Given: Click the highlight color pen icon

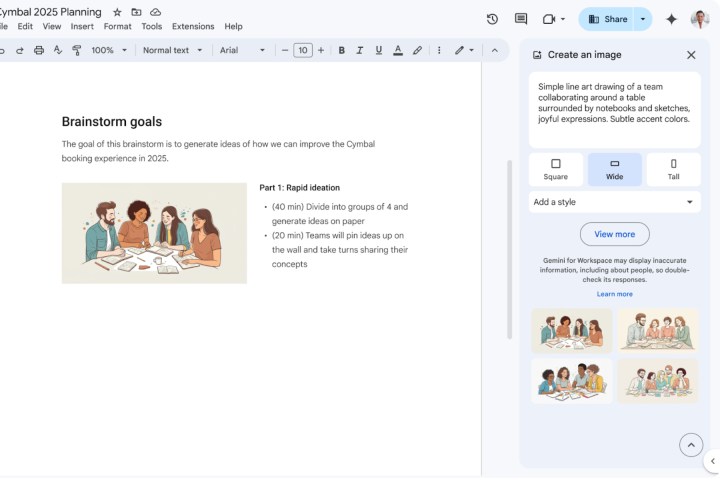Looking at the screenshot, I should [x=417, y=50].
